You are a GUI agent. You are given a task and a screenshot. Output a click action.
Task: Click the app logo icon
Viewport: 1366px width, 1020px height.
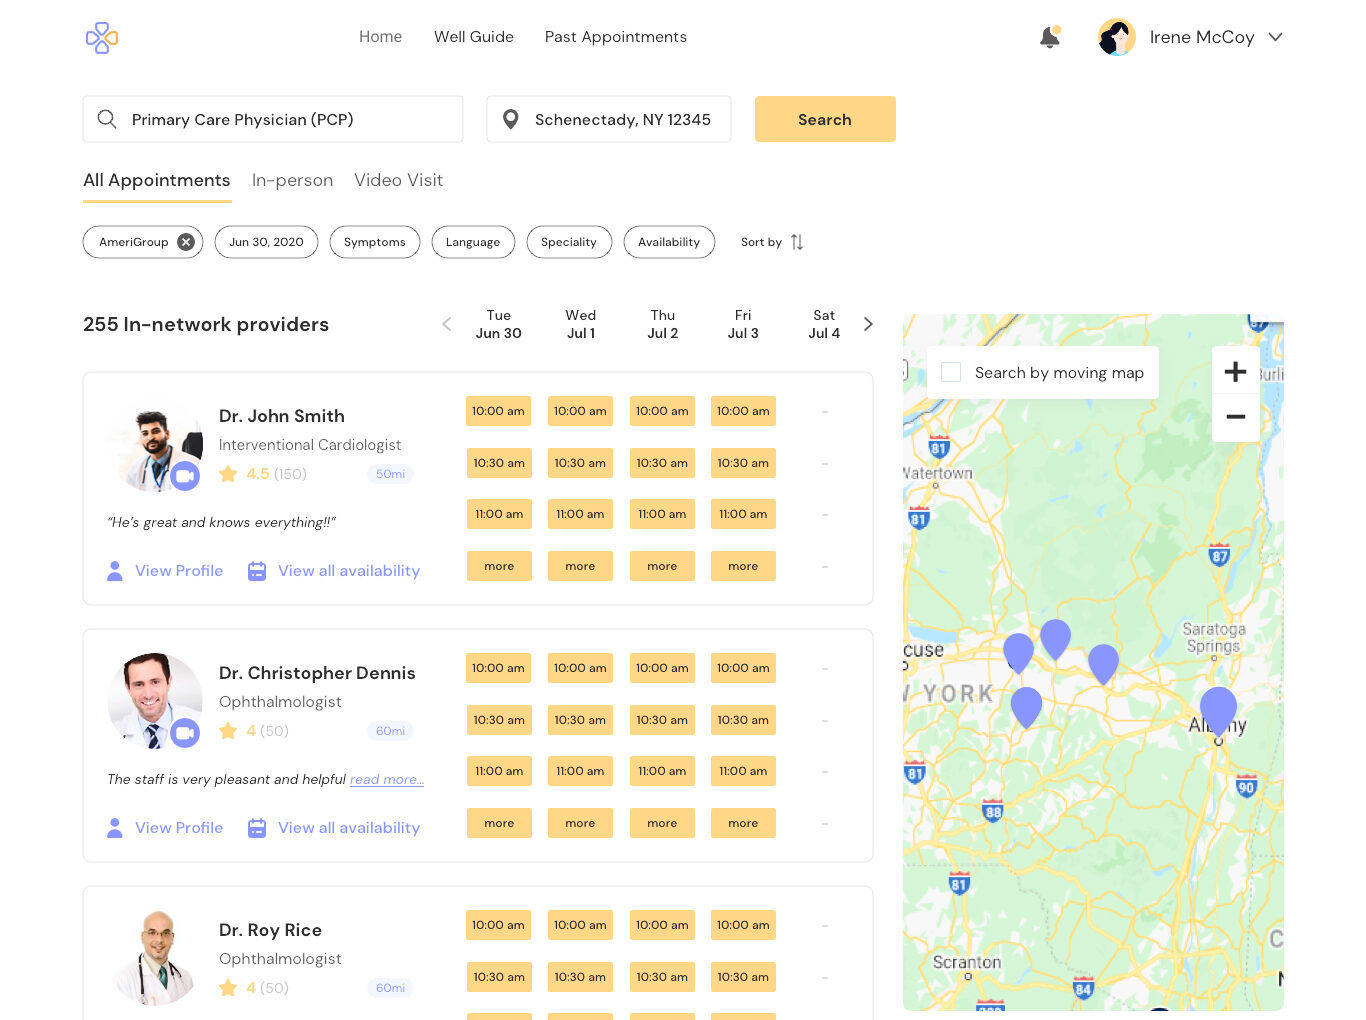click(102, 38)
